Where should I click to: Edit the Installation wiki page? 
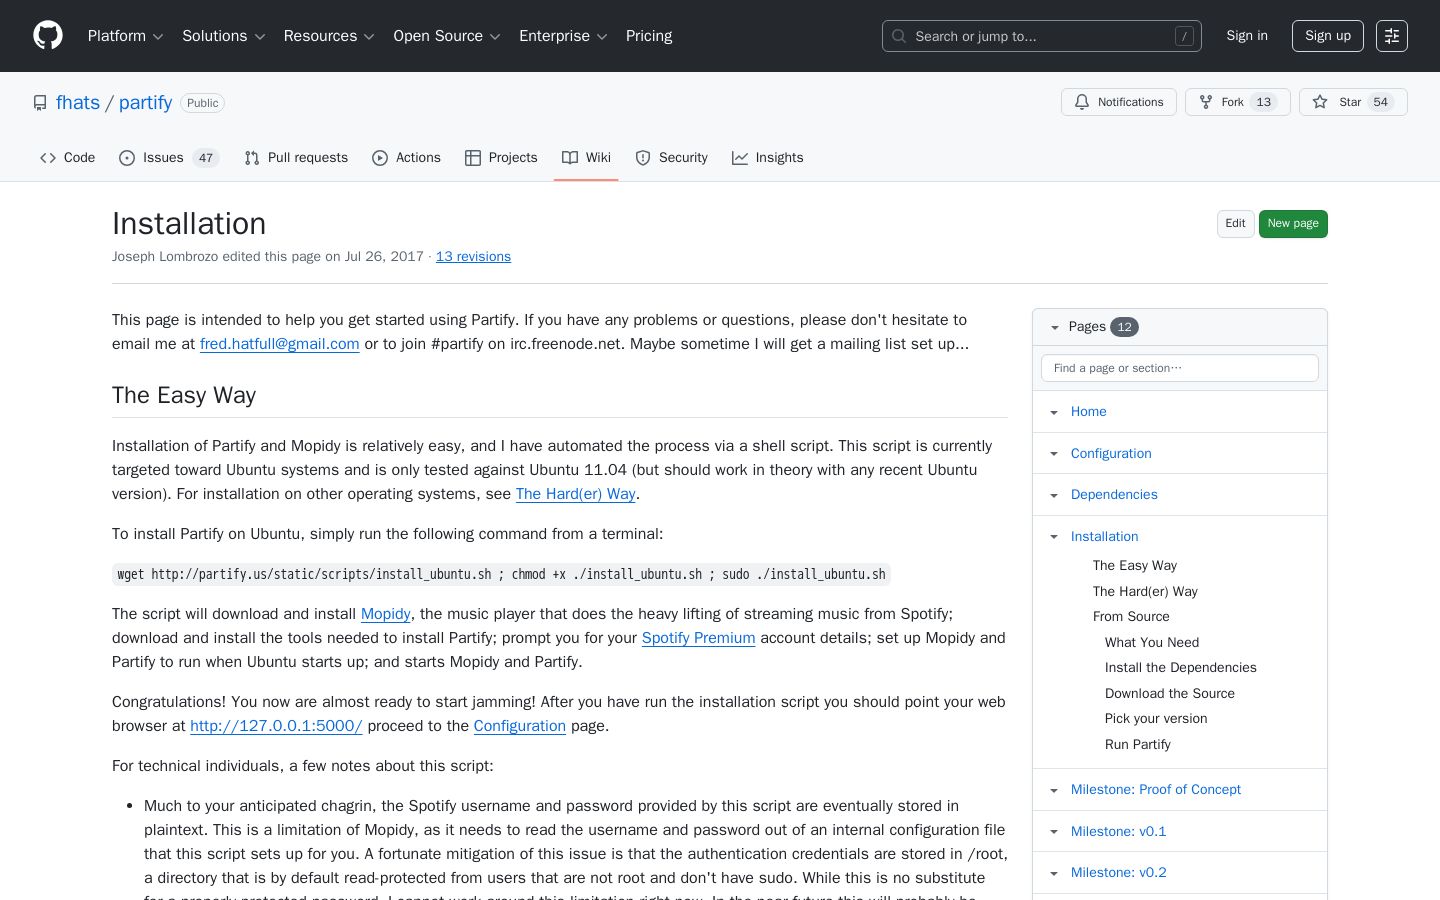tap(1235, 224)
